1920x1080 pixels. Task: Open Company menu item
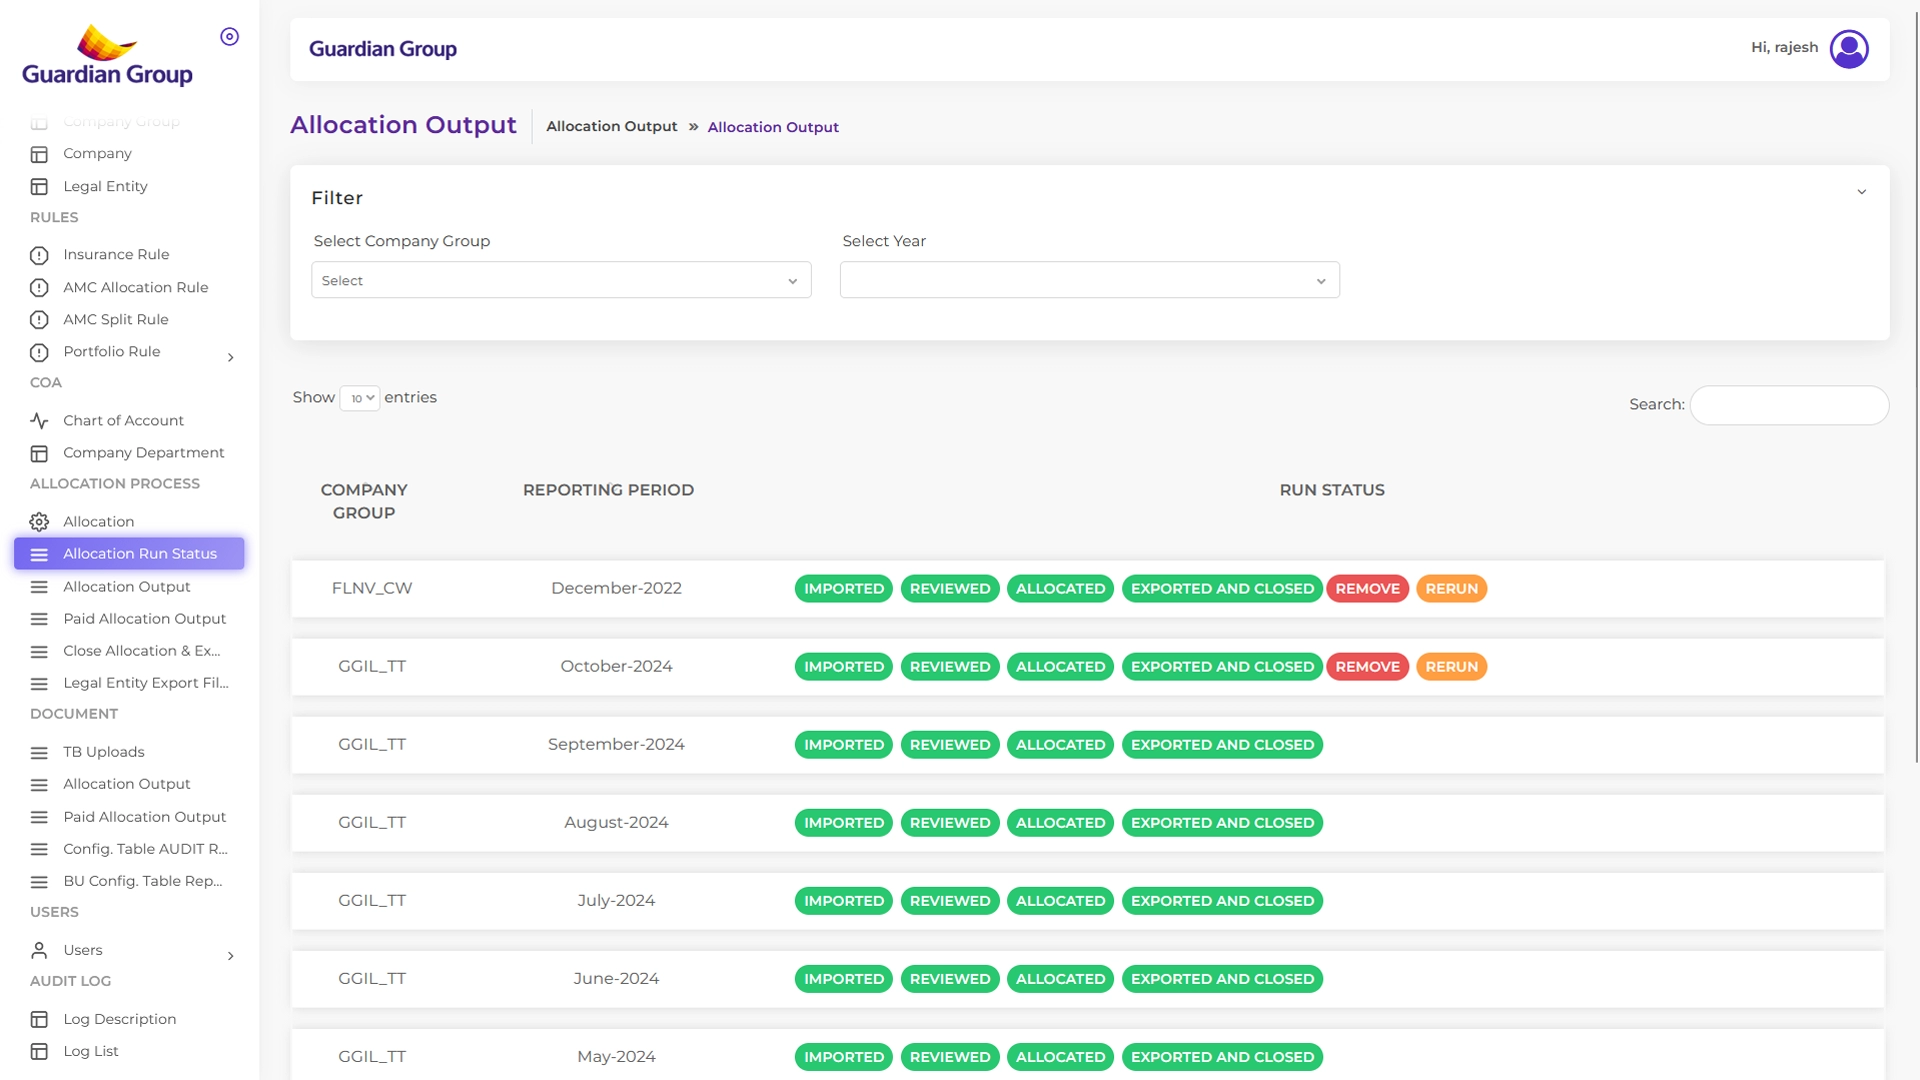[97, 154]
